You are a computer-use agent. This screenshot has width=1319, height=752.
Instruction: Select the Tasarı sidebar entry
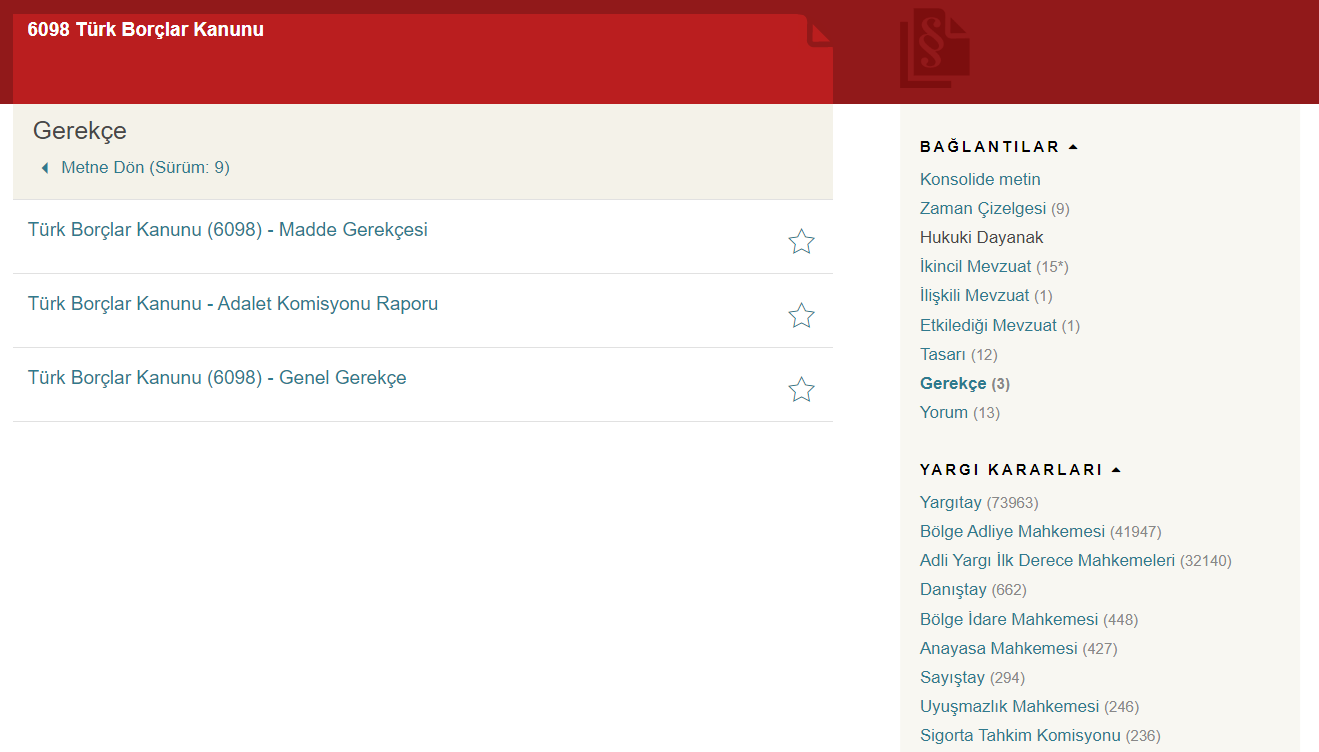click(943, 355)
